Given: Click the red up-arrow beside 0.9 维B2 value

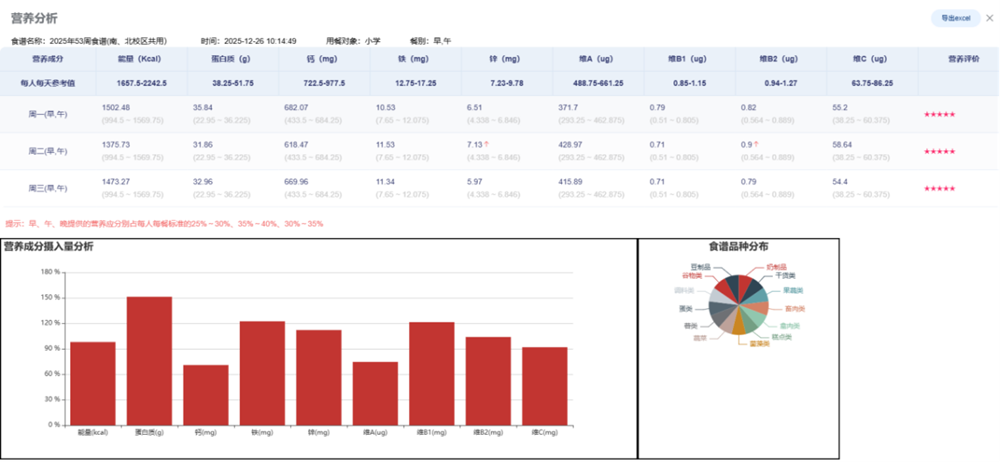Looking at the screenshot, I should 757,144.
